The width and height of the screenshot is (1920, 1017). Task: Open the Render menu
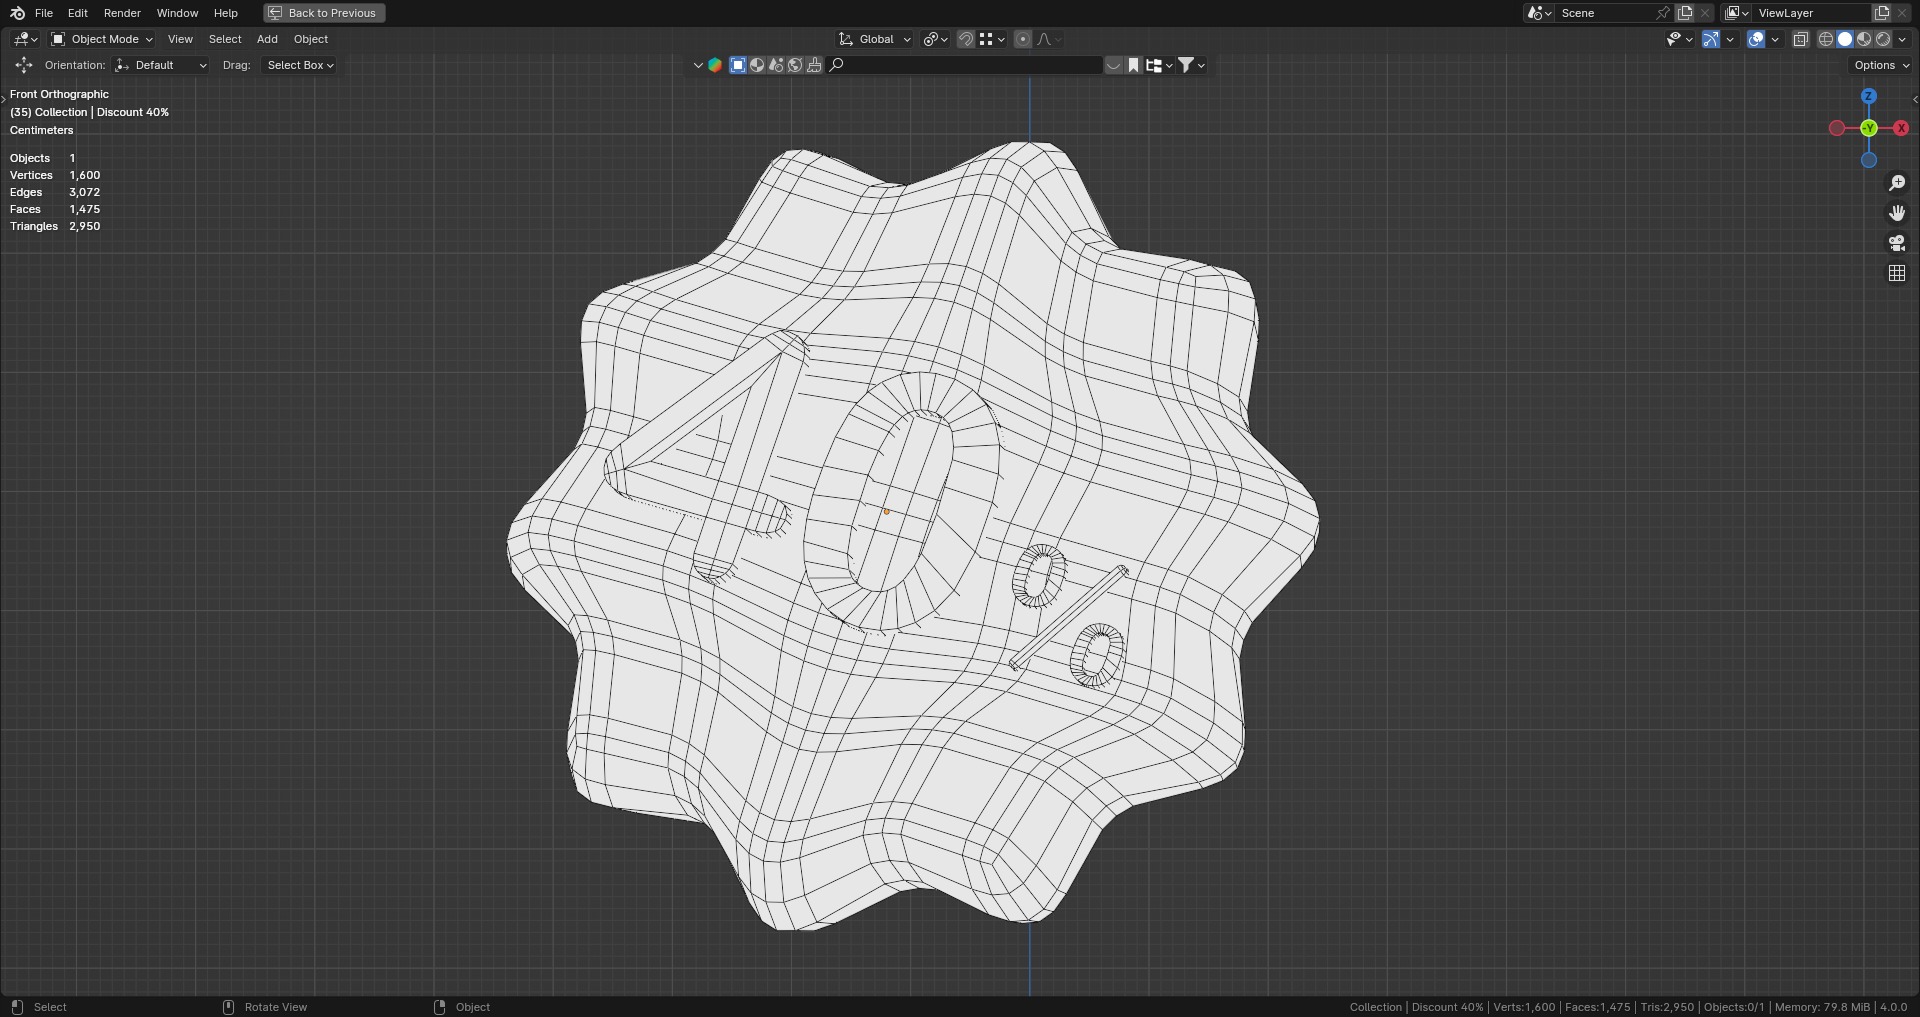point(122,13)
